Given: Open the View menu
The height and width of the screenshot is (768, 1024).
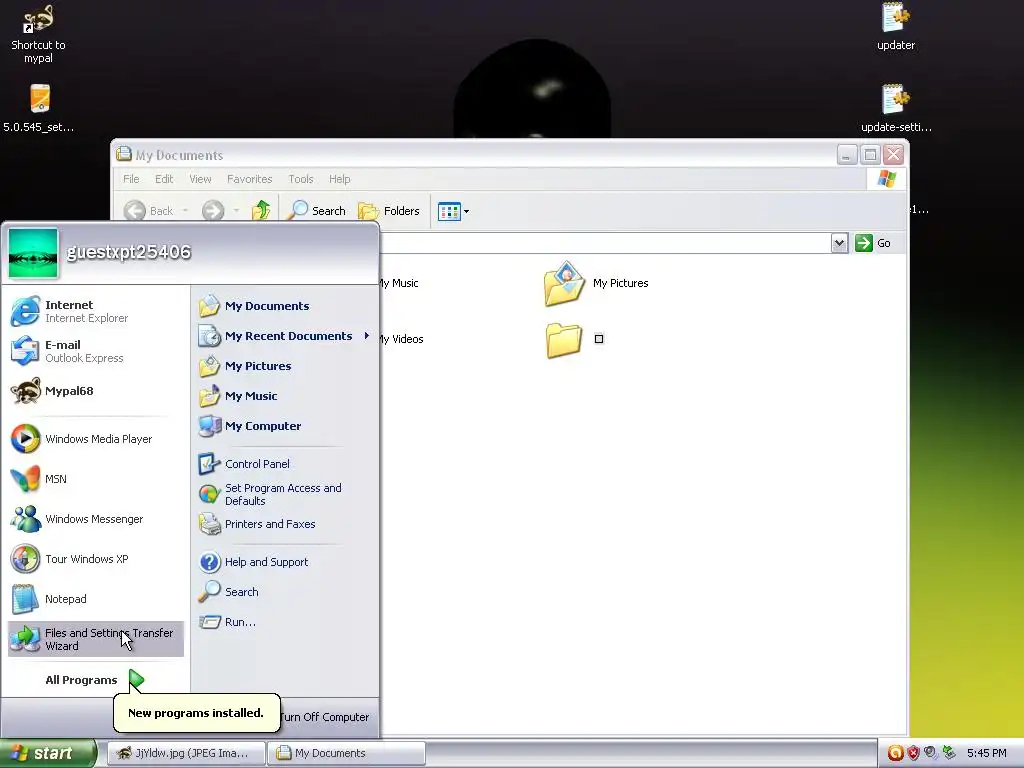Looking at the screenshot, I should [200, 179].
